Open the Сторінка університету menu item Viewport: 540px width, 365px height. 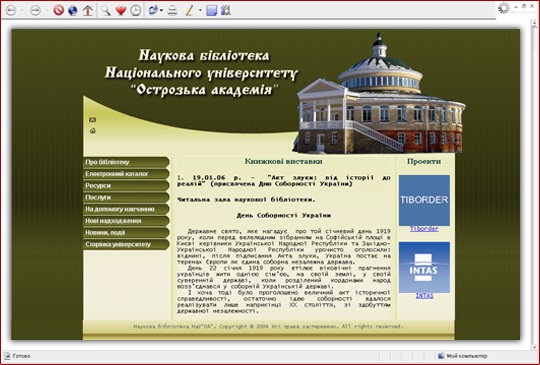(x=126, y=244)
